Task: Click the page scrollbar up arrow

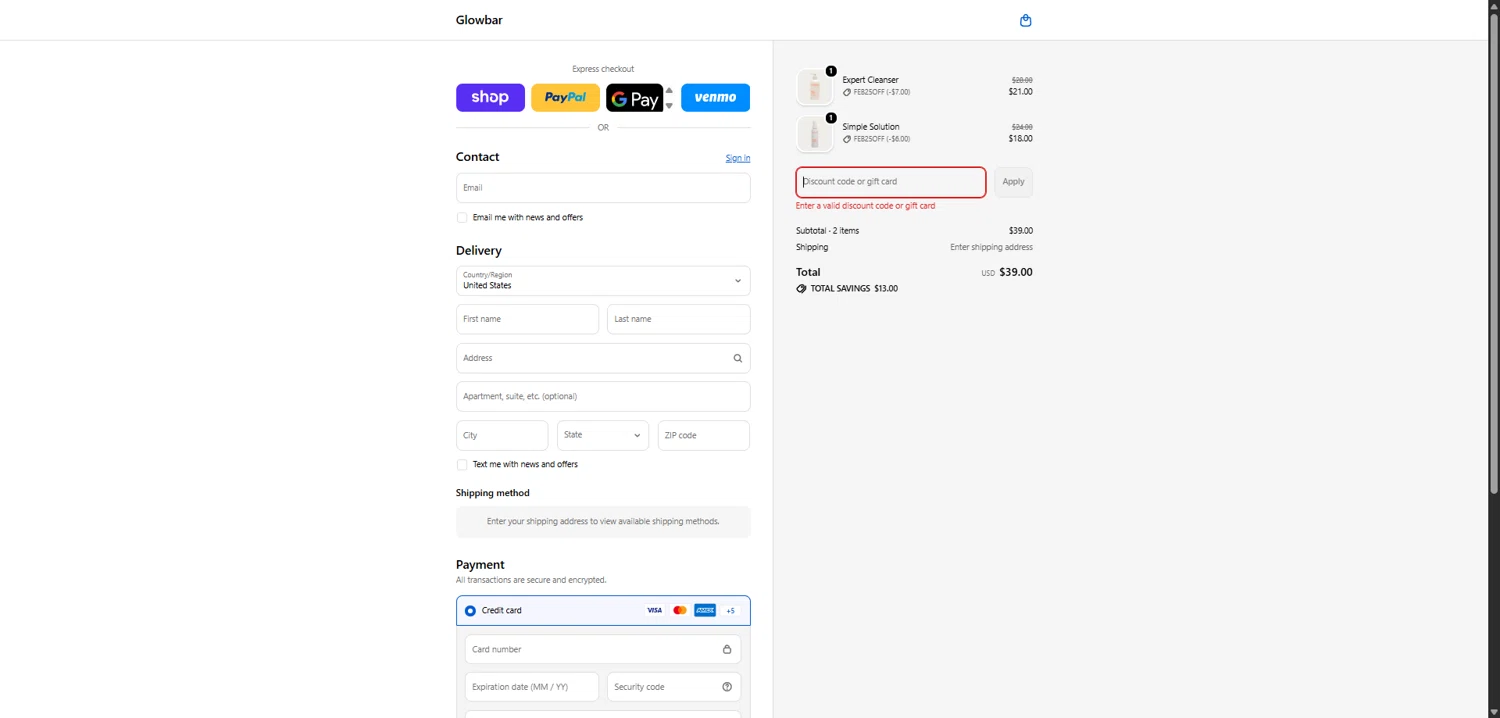Action: coord(1494,5)
